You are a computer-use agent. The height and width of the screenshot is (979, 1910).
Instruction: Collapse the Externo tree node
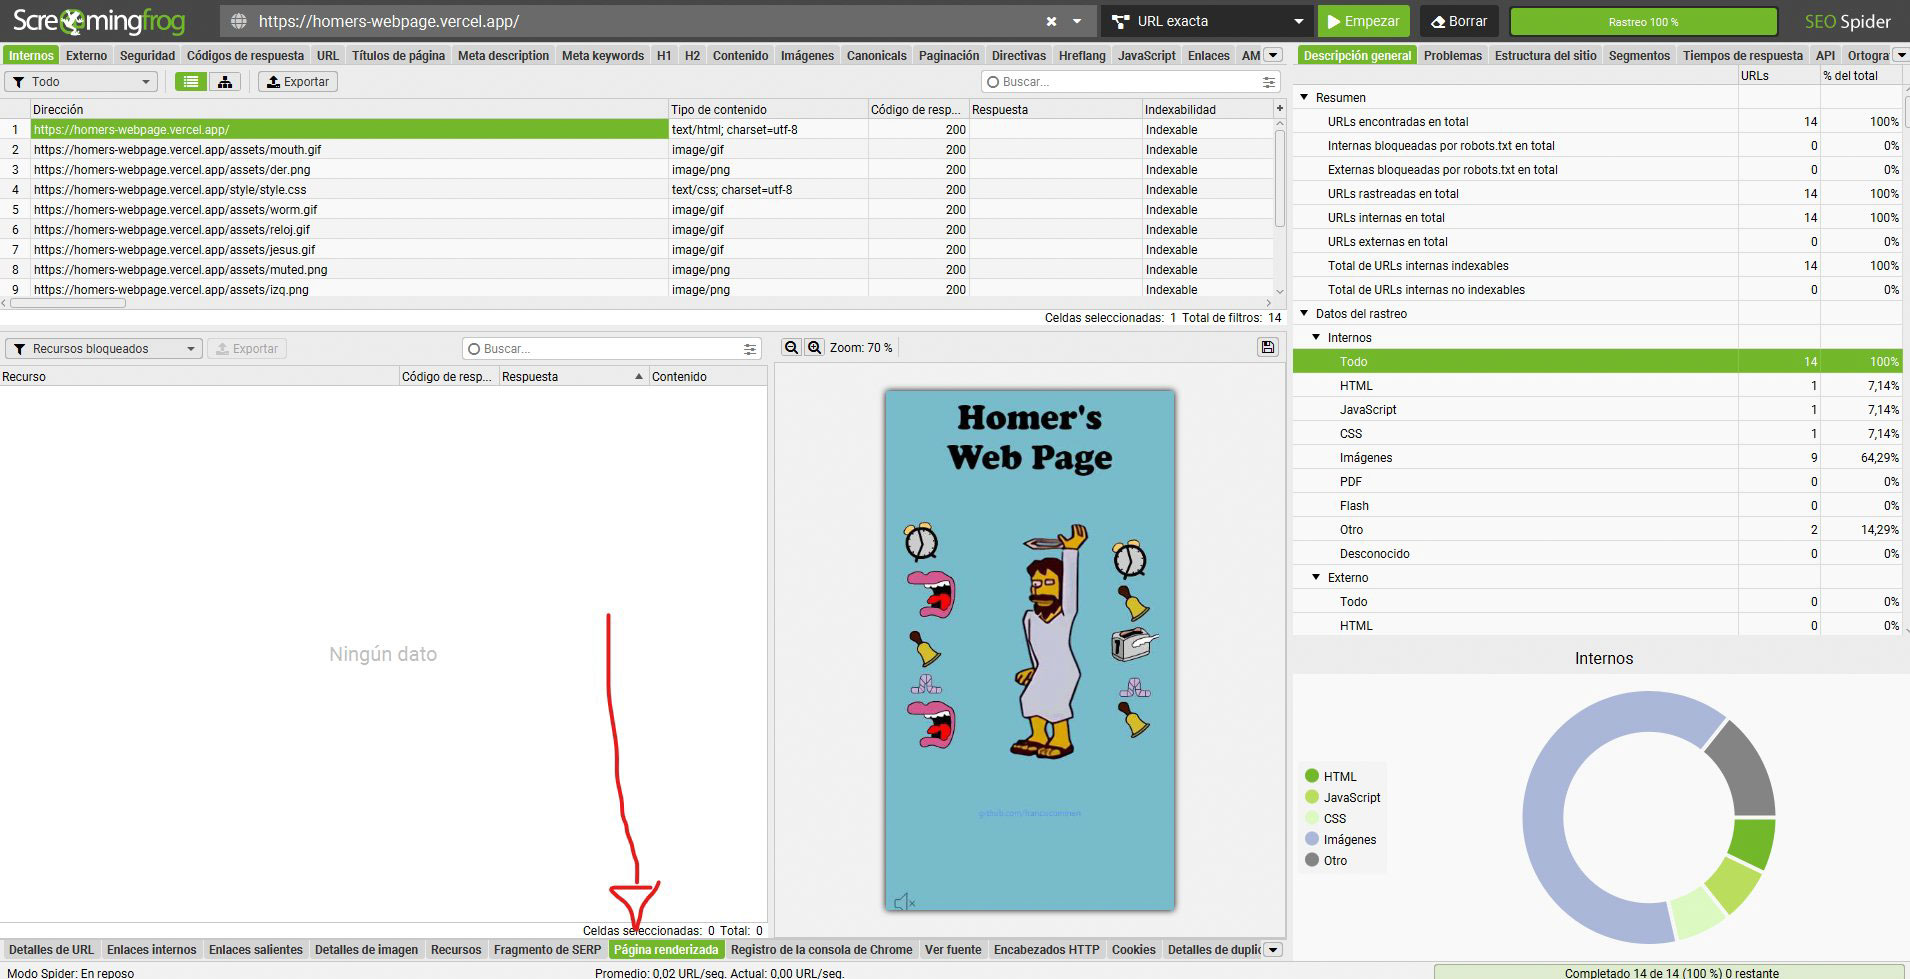[x=1316, y=577]
